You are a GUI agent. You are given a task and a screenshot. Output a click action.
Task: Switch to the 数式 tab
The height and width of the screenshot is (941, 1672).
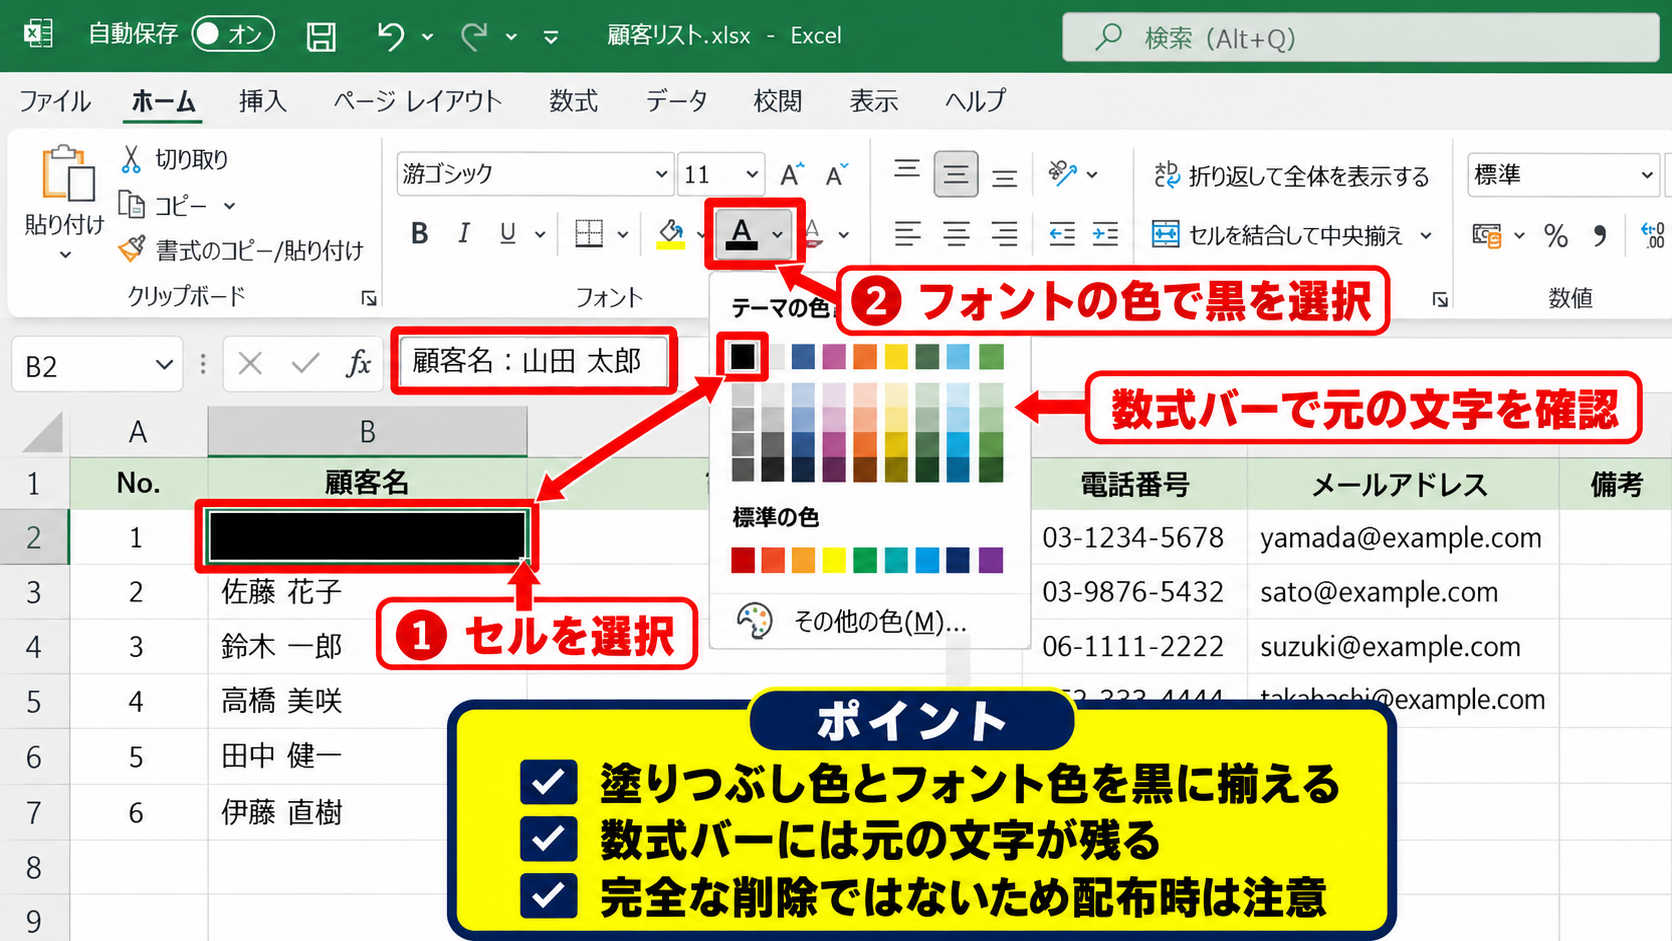click(x=573, y=101)
